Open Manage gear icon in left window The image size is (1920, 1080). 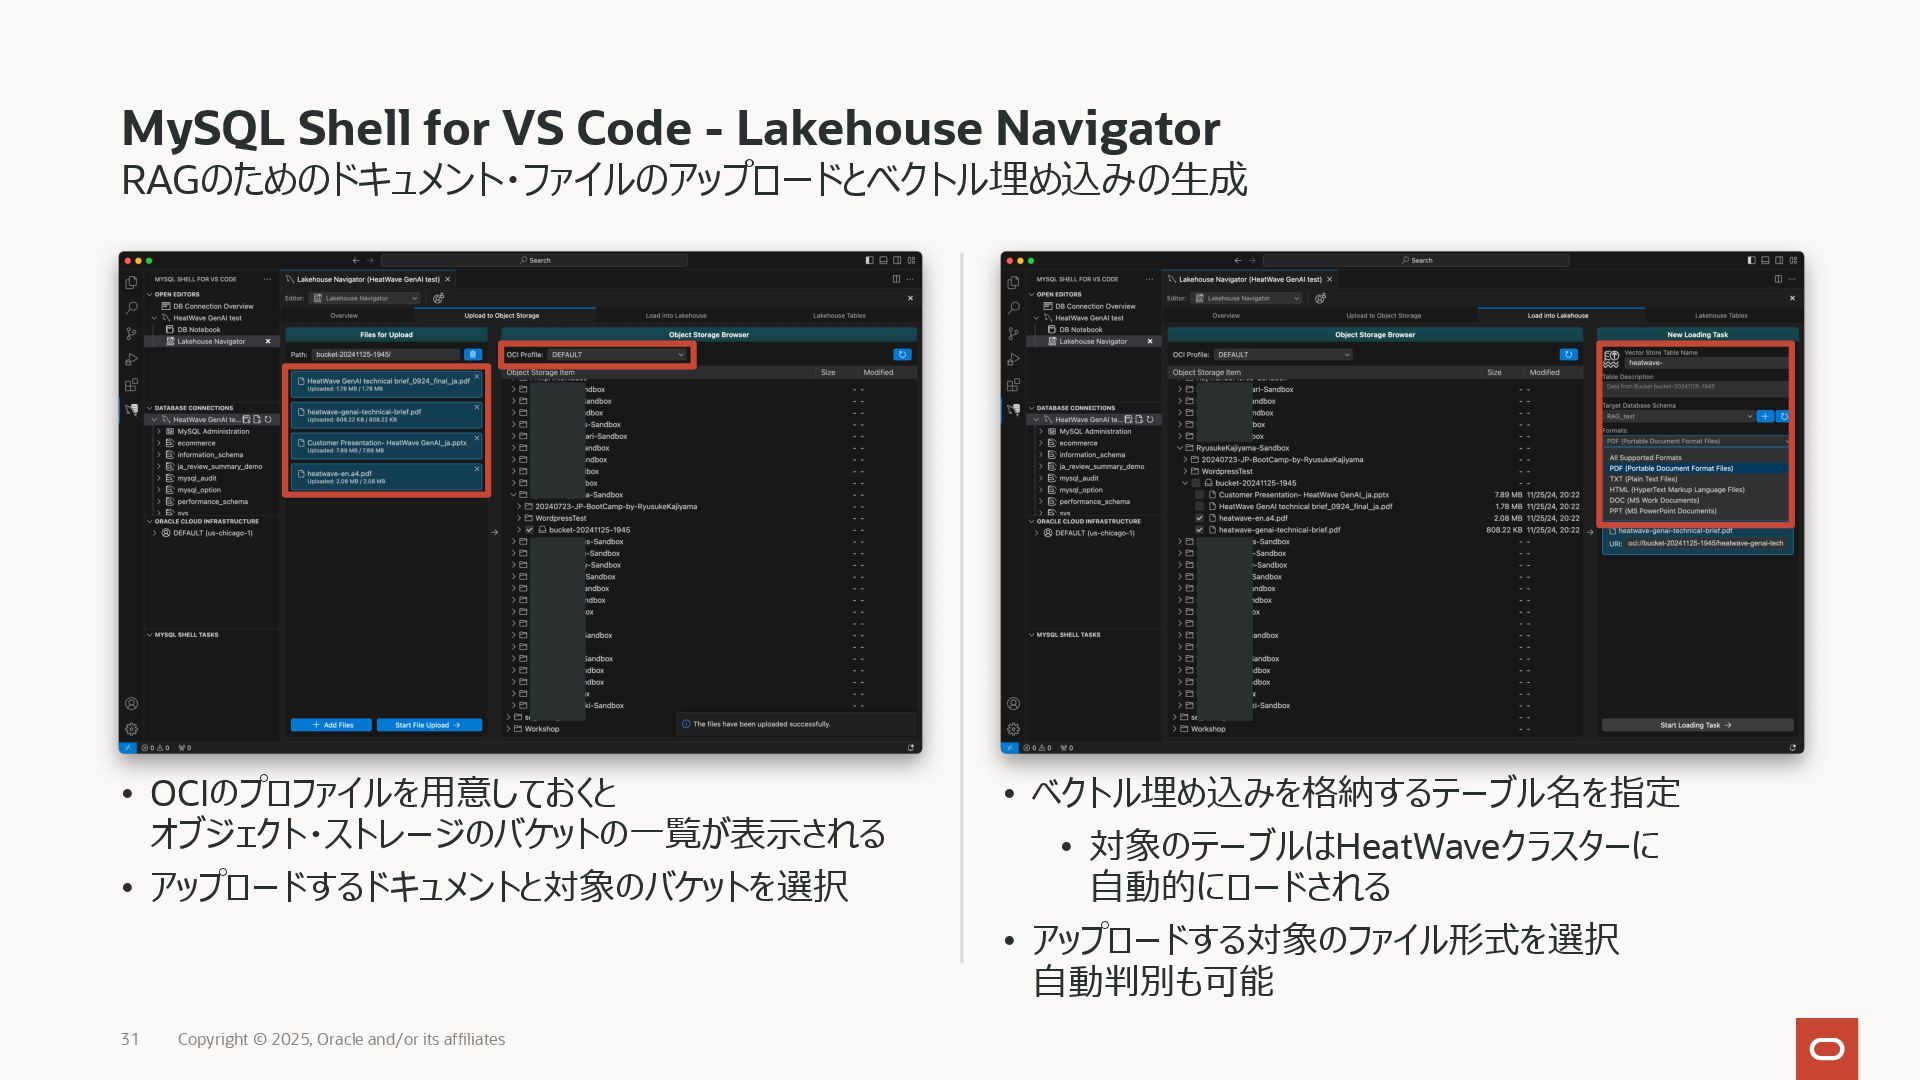[x=131, y=729]
